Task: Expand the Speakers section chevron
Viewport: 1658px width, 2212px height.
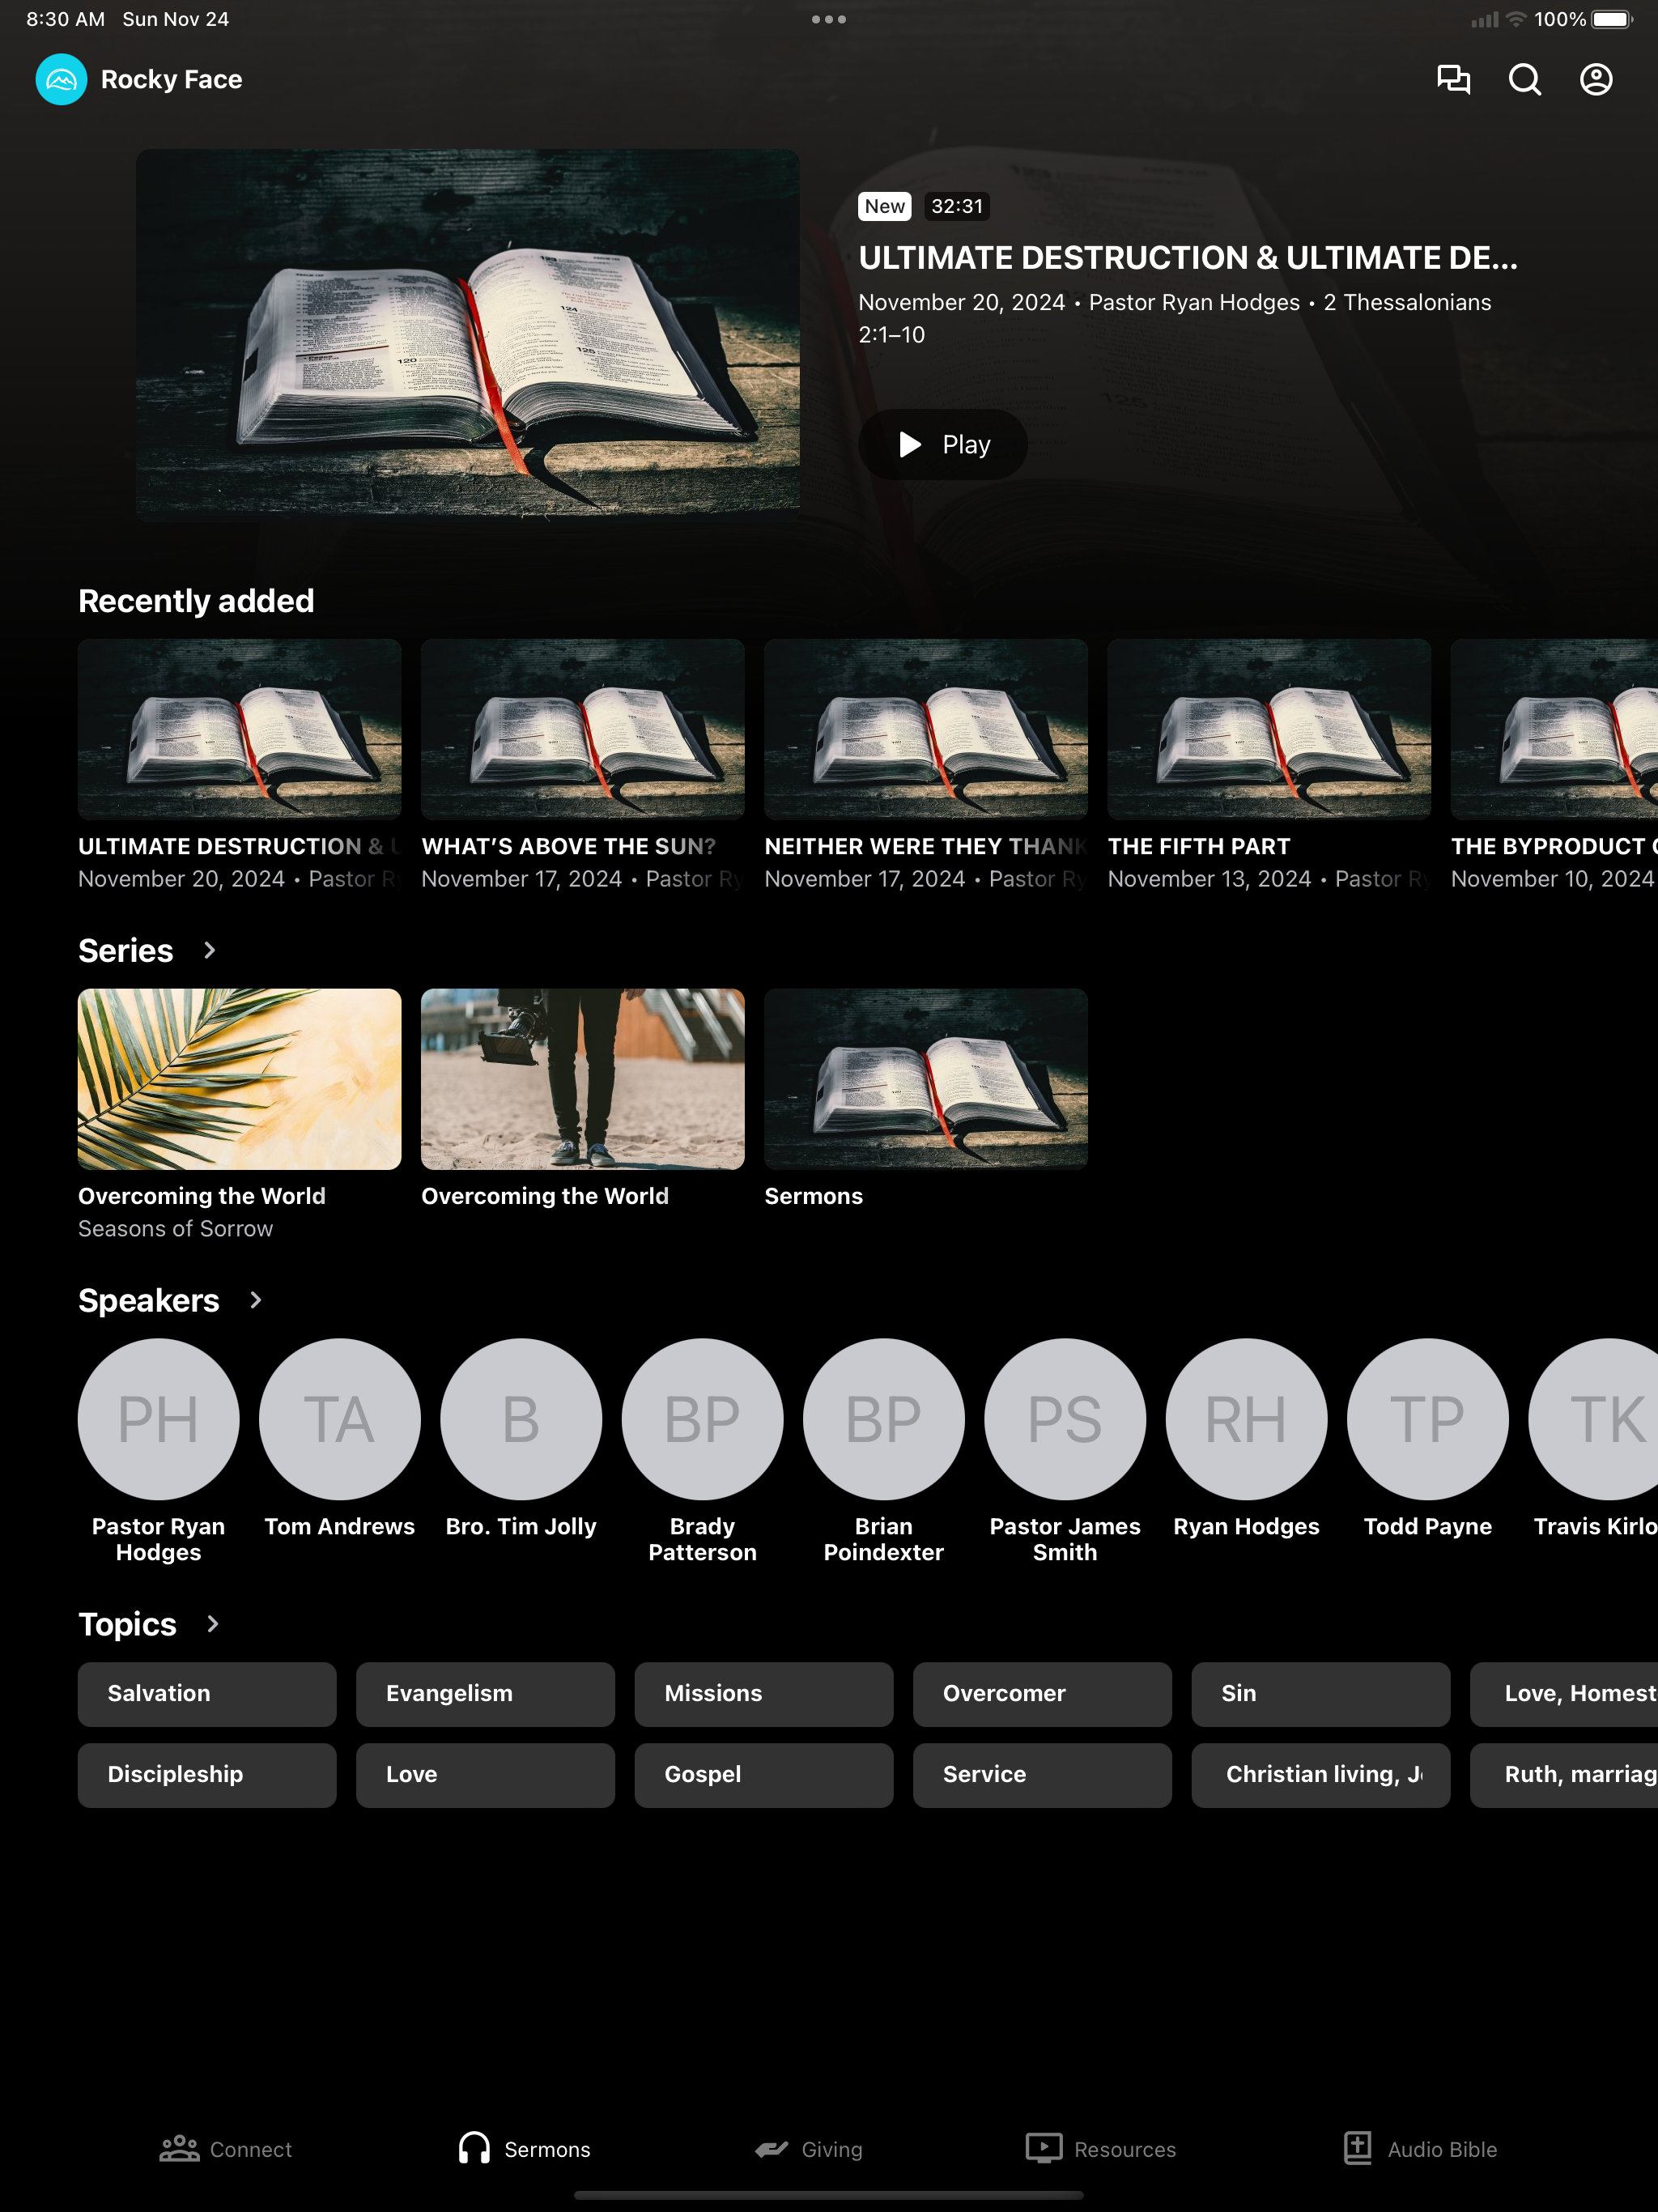Action: (255, 1300)
